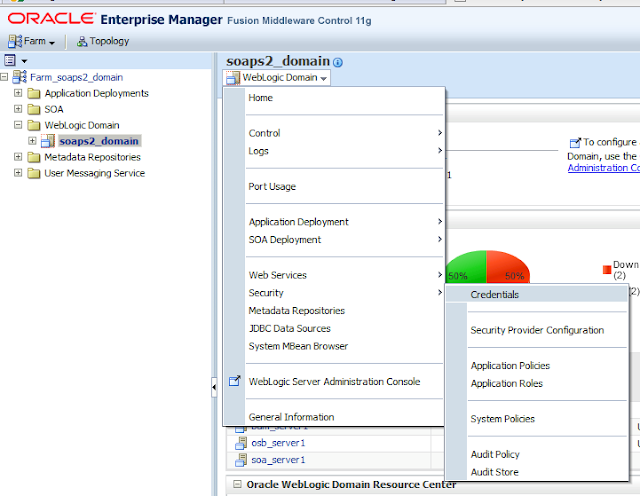640x496 pixels.
Task: Select Application Deployments folder in tree
Action: coord(96,93)
